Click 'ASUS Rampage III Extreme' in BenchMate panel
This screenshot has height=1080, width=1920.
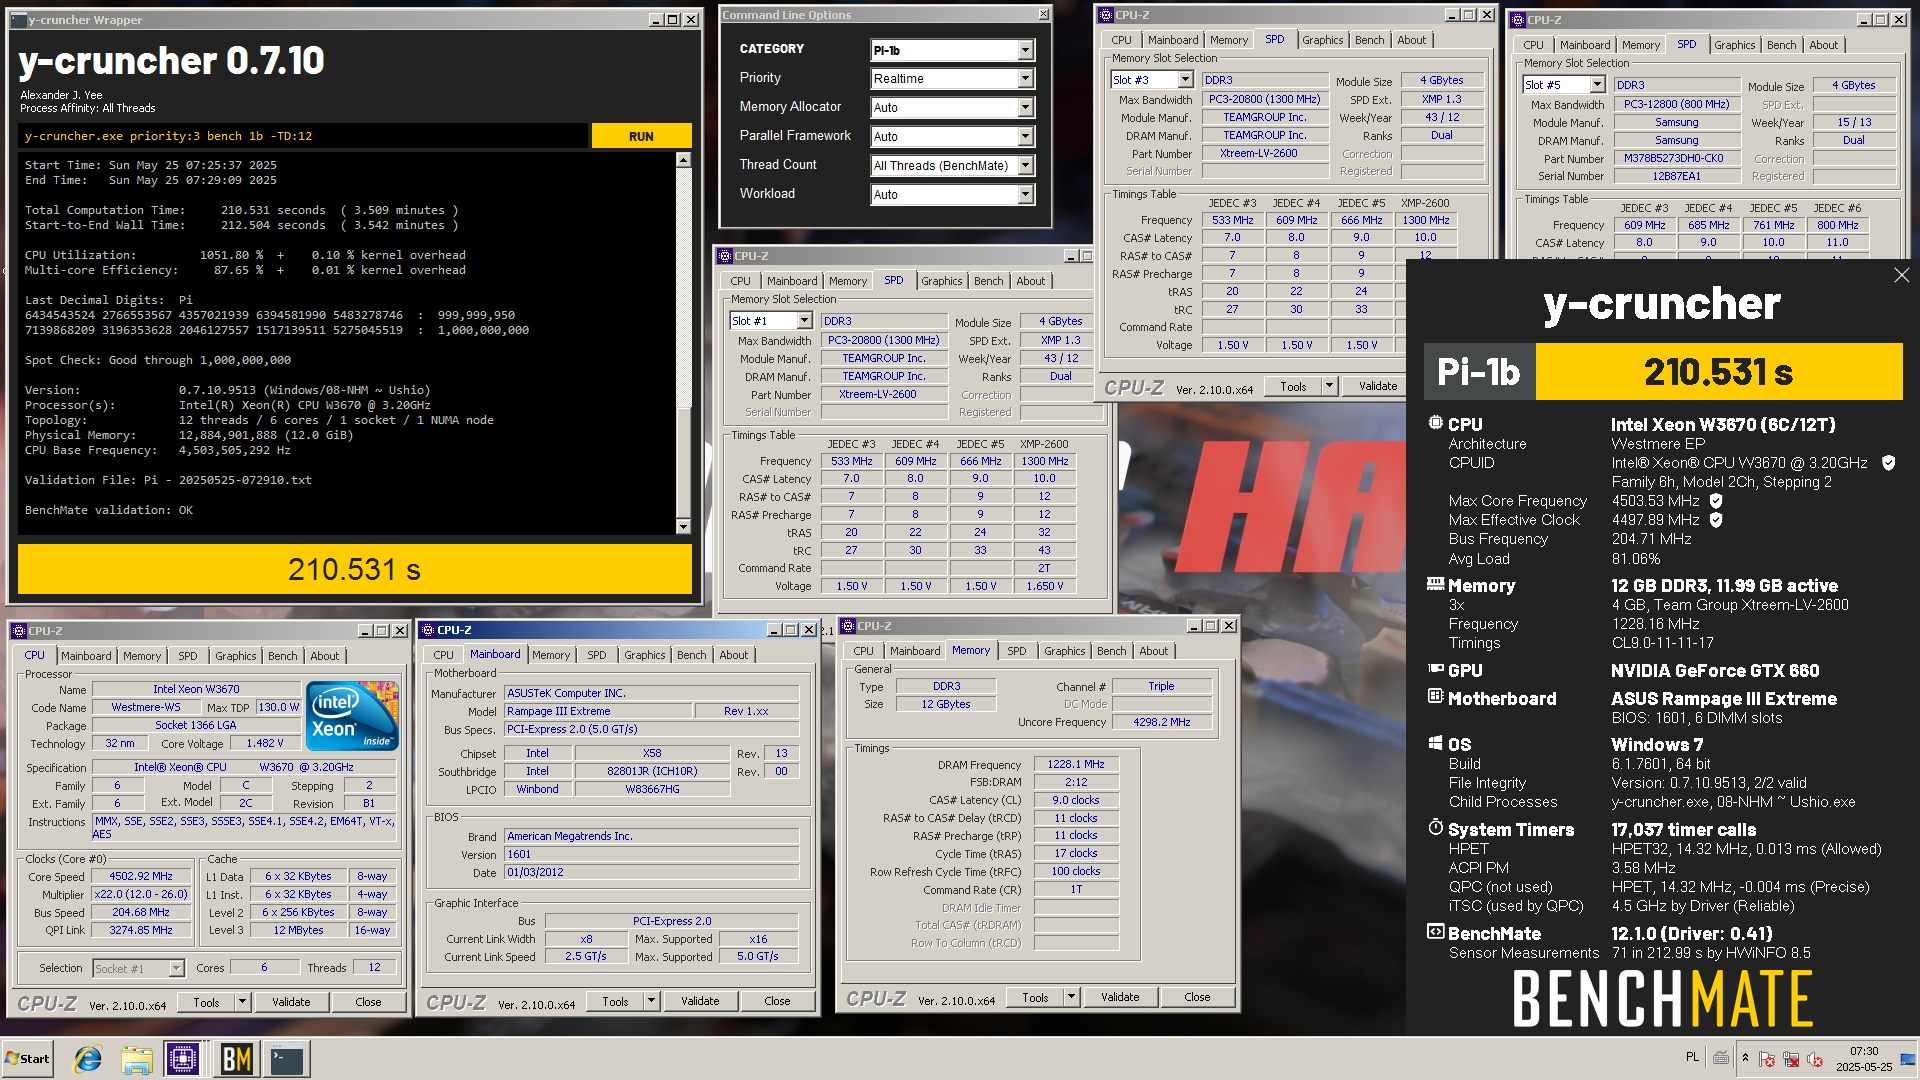[1723, 699]
